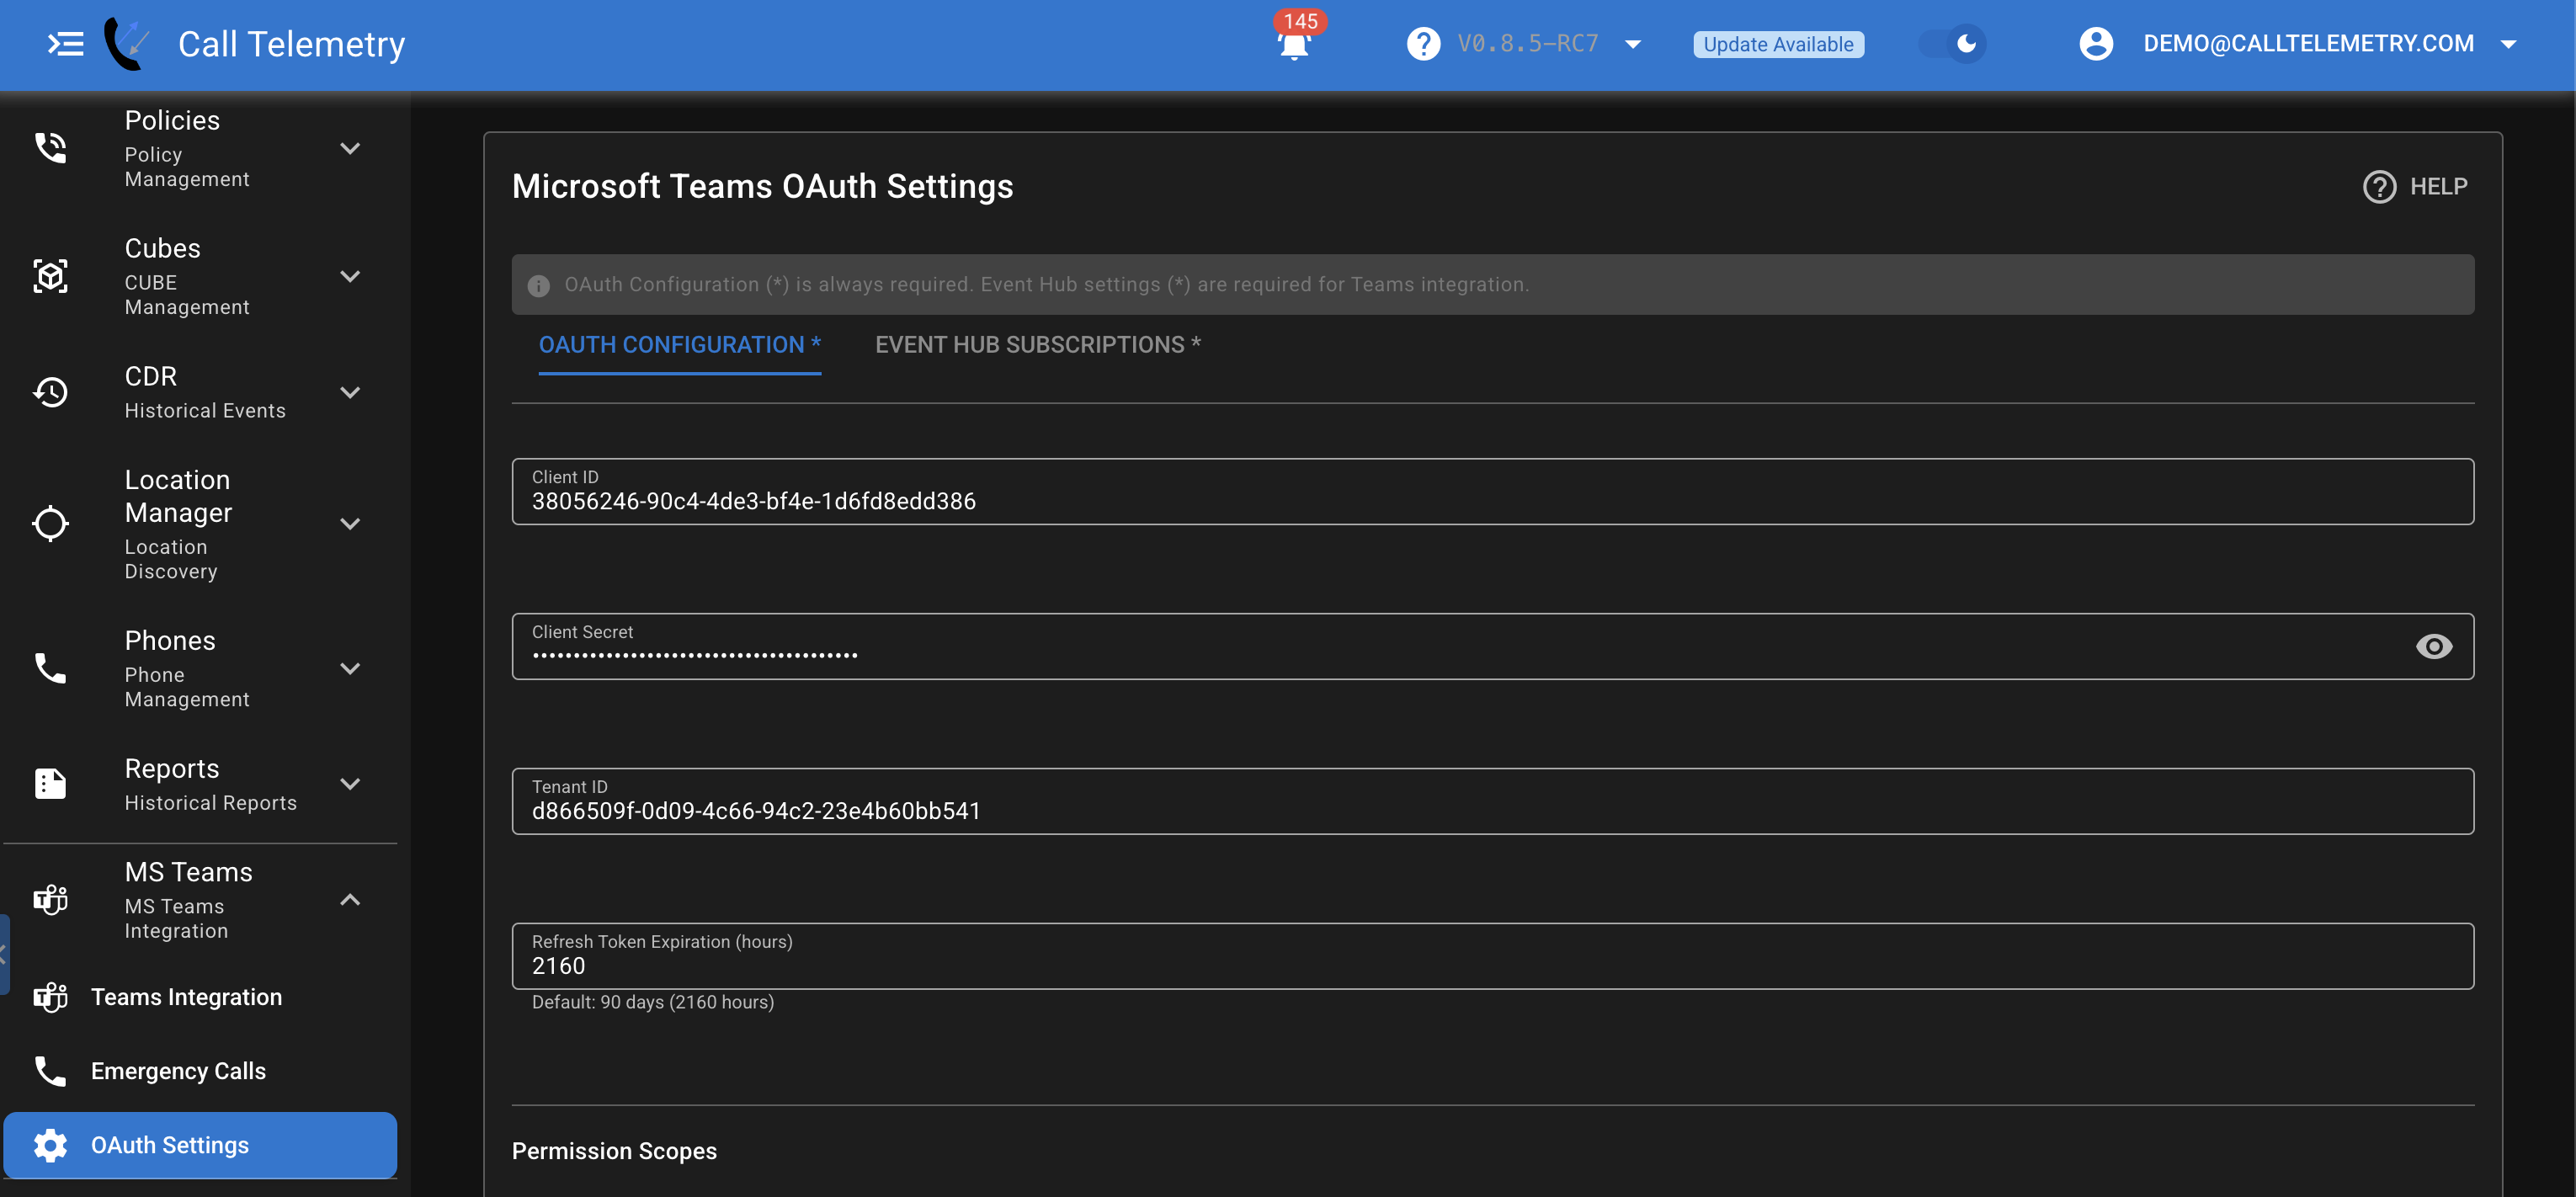Click the Location Manager label
The width and height of the screenshot is (2576, 1197).
pos(178,496)
